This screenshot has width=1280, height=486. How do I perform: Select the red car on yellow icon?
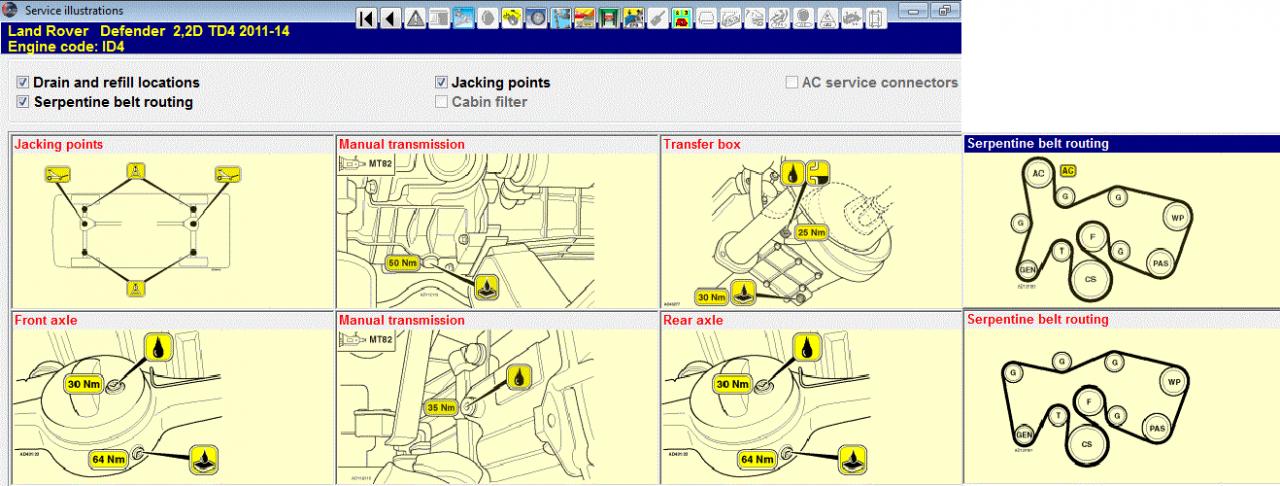[682, 18]
